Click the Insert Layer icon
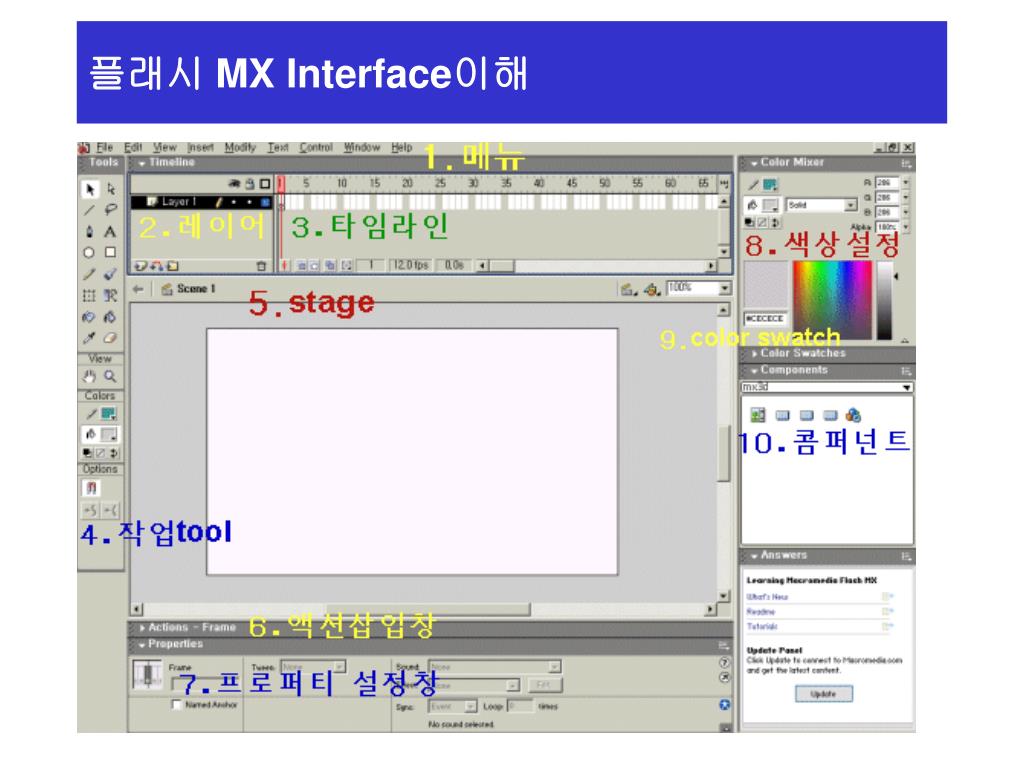The width and height of the screenshot is (1024, 768). coord(140,266)
